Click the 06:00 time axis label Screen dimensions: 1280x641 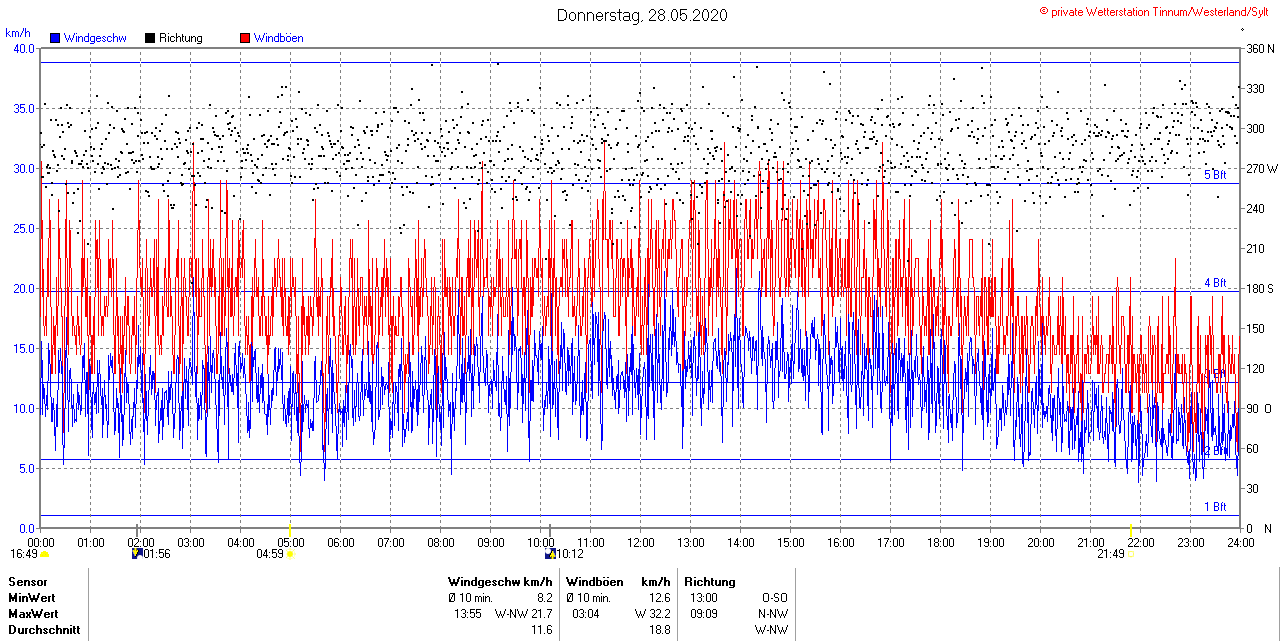pyautogui.click(x=341, y=543)
